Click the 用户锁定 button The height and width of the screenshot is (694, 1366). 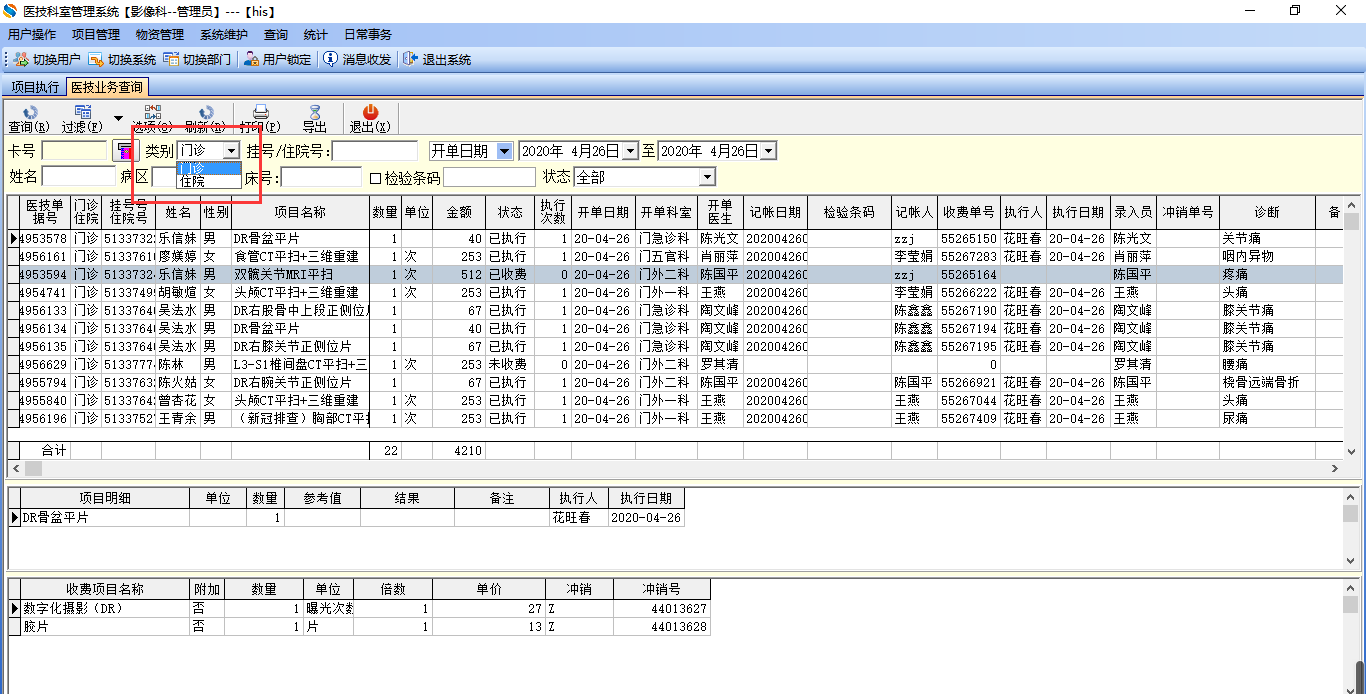[x=277, y=60]
